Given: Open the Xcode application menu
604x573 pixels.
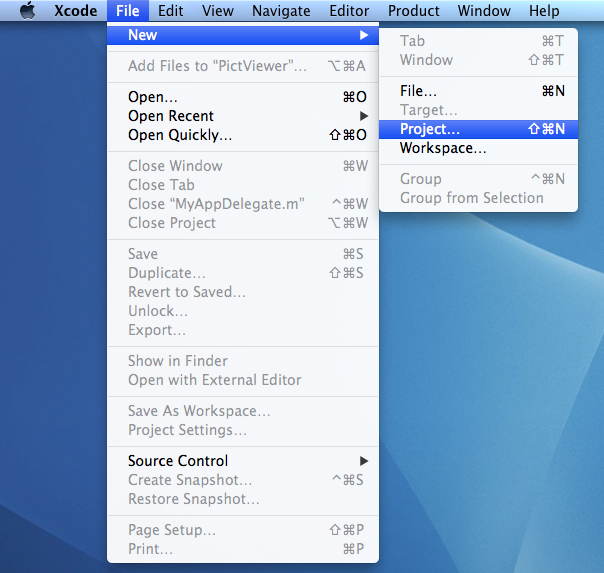Looking at the screenshot, I should pyautogui.click(x=76, y=11).
